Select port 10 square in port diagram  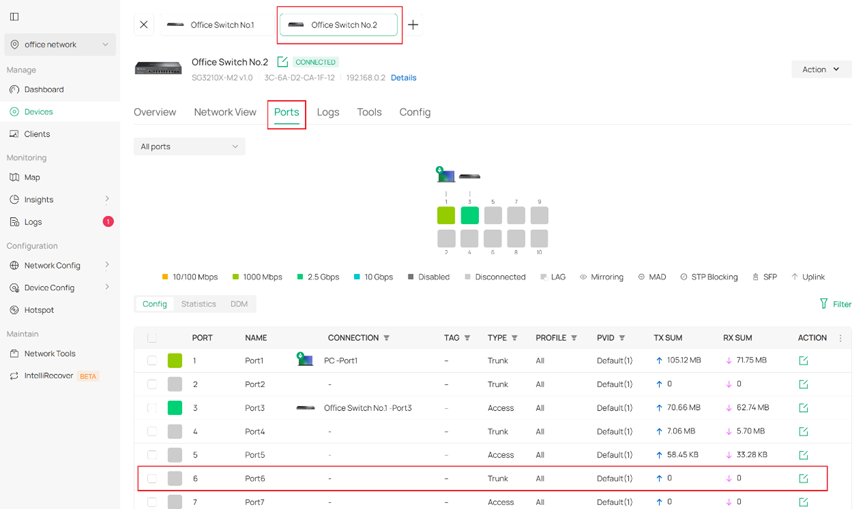539,239
